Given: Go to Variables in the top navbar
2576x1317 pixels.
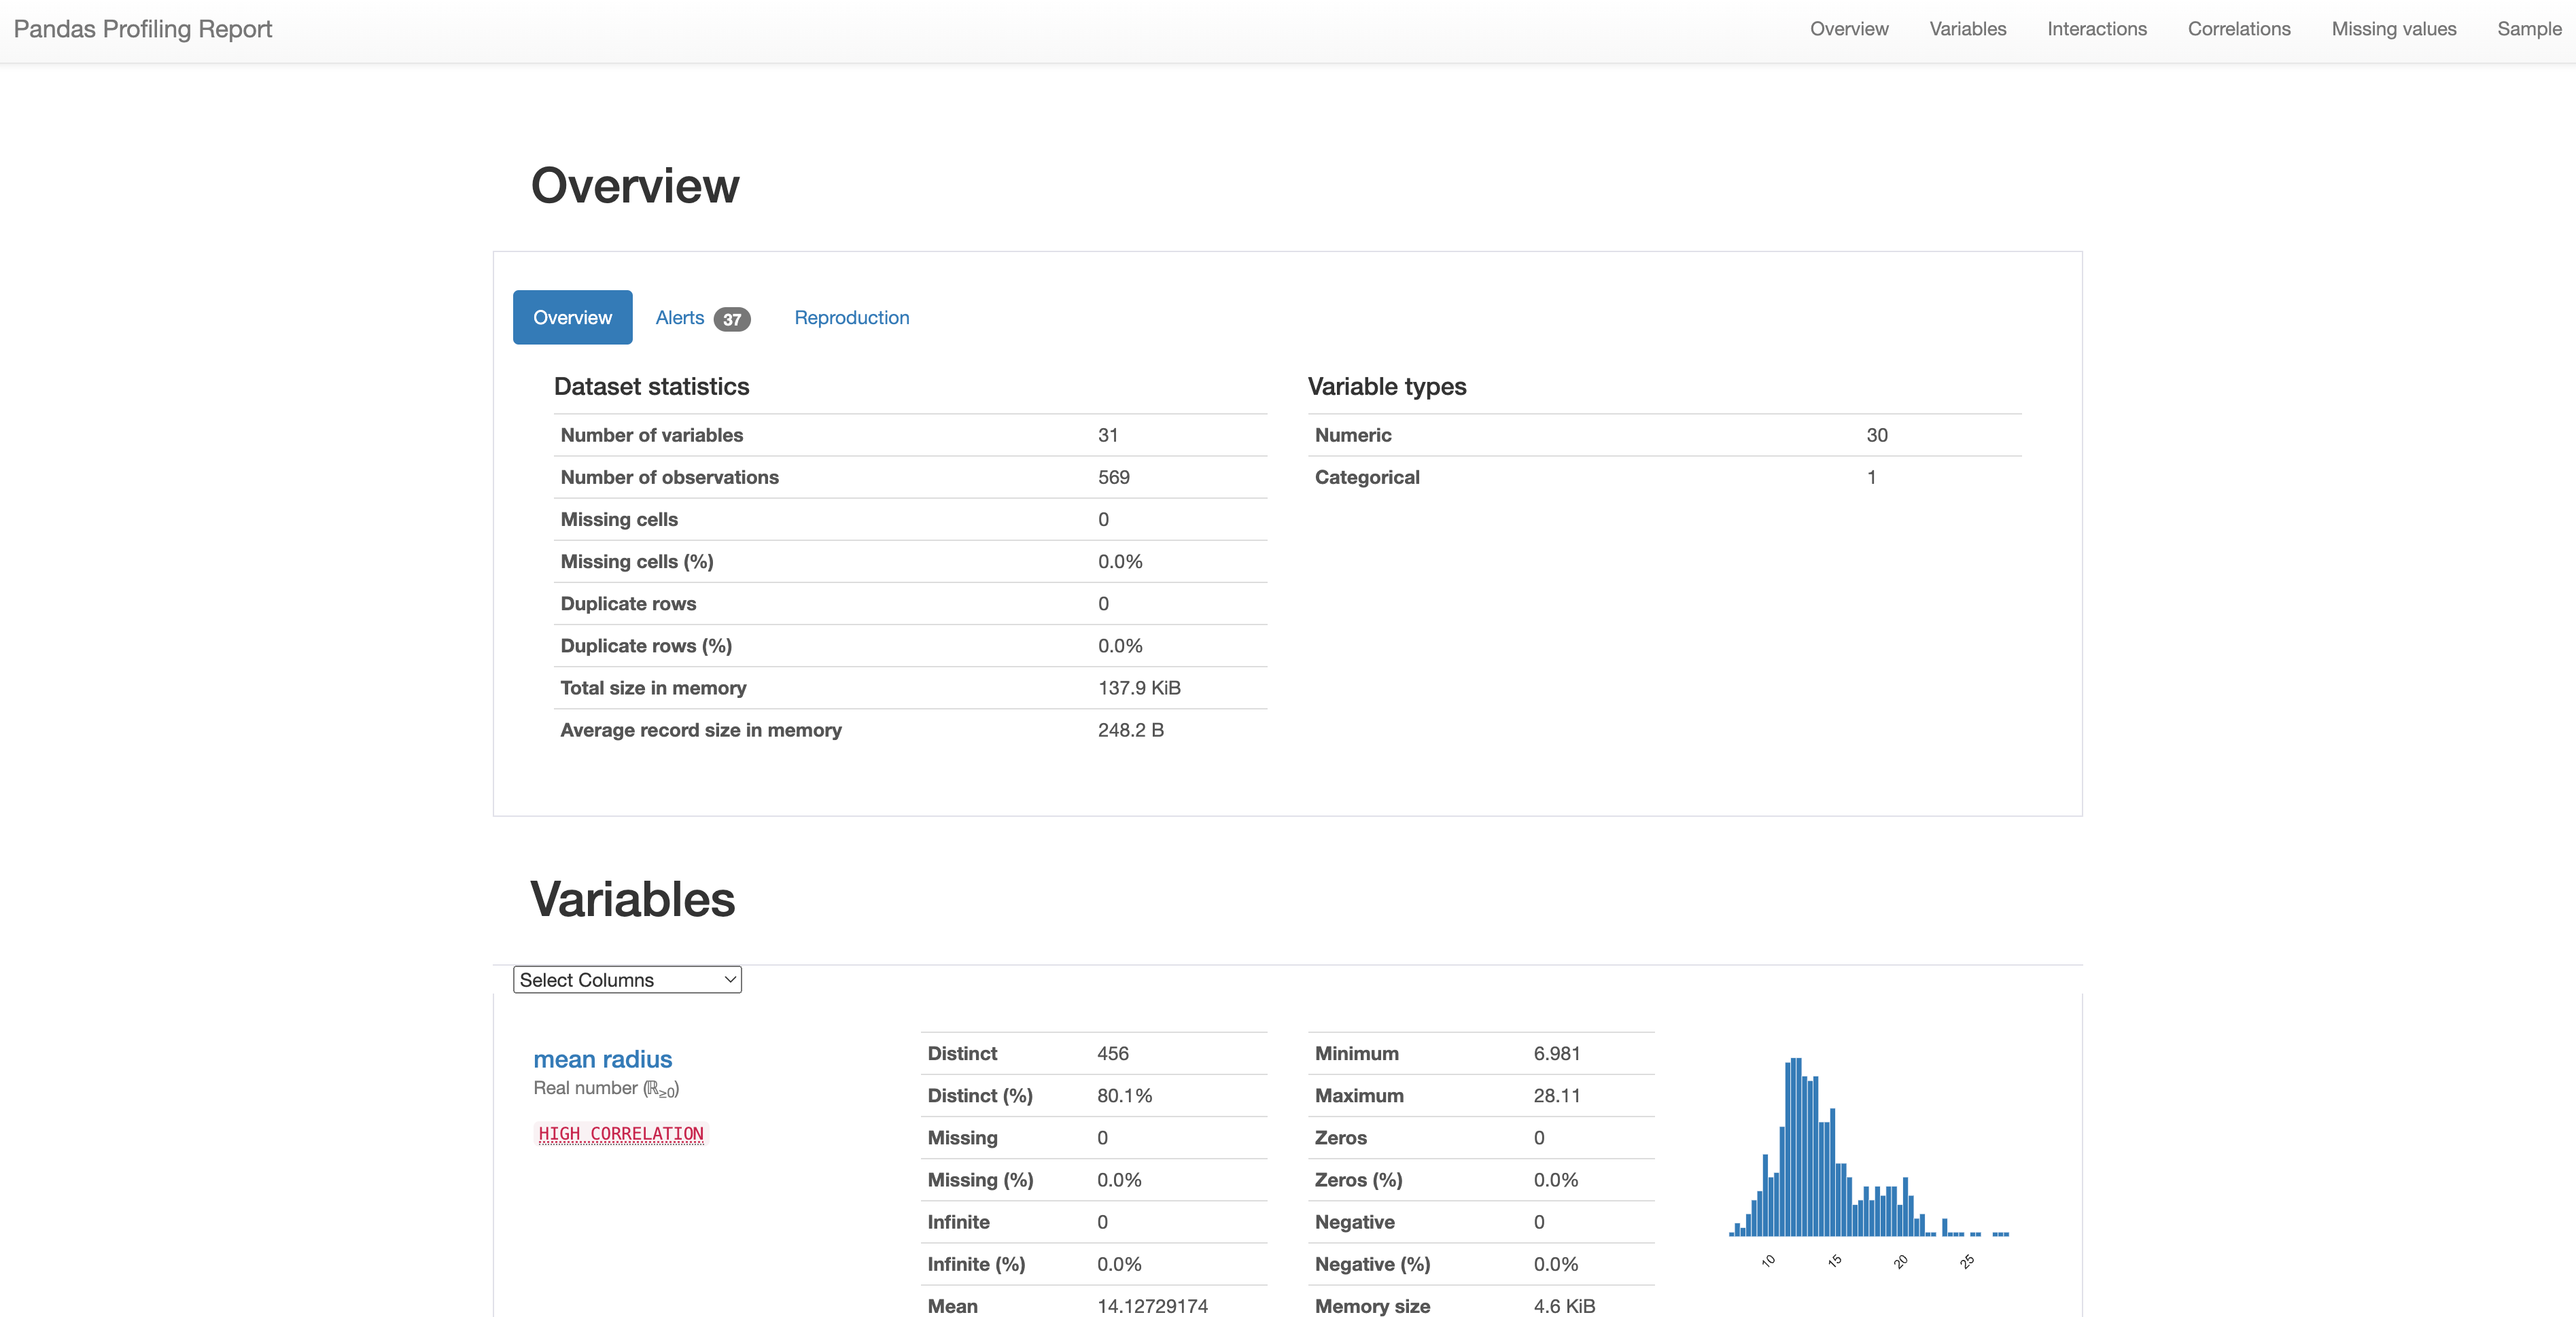Looking at the screenshot, I should click(1967, 29).
